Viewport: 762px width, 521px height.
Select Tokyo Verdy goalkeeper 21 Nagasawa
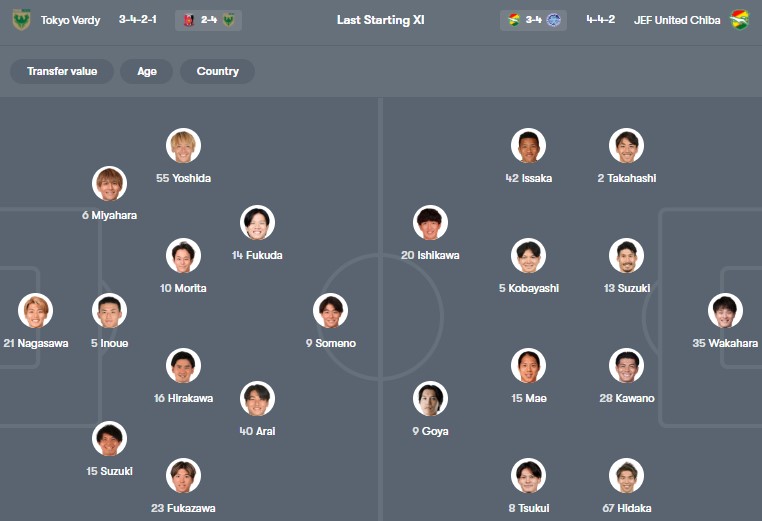tap(36, 311)
